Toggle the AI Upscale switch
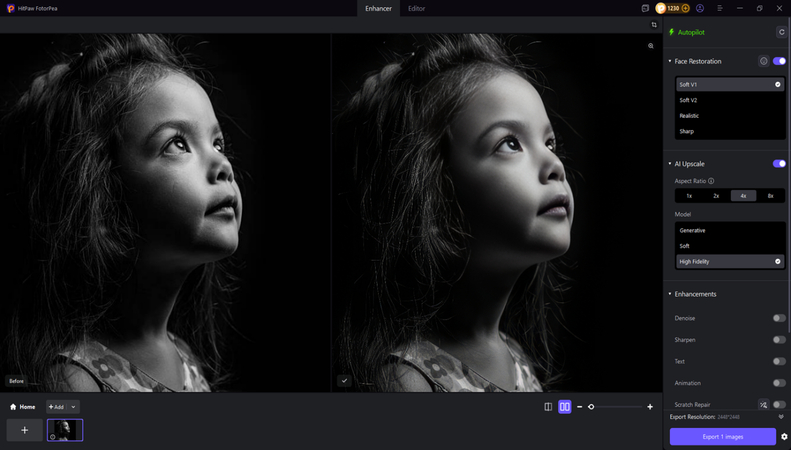The height and width of the screenshot is (450, 791). (x=779, y=163)
